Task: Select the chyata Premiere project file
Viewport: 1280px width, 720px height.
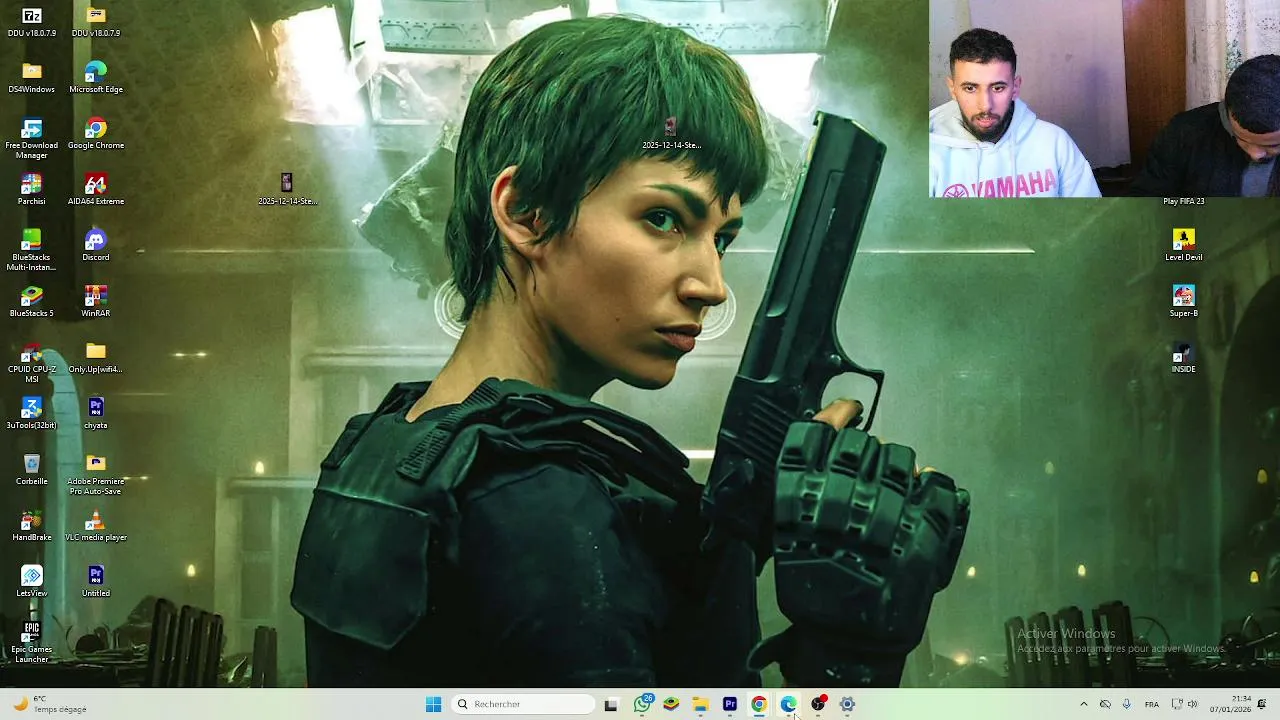Action: pos(96,414)
